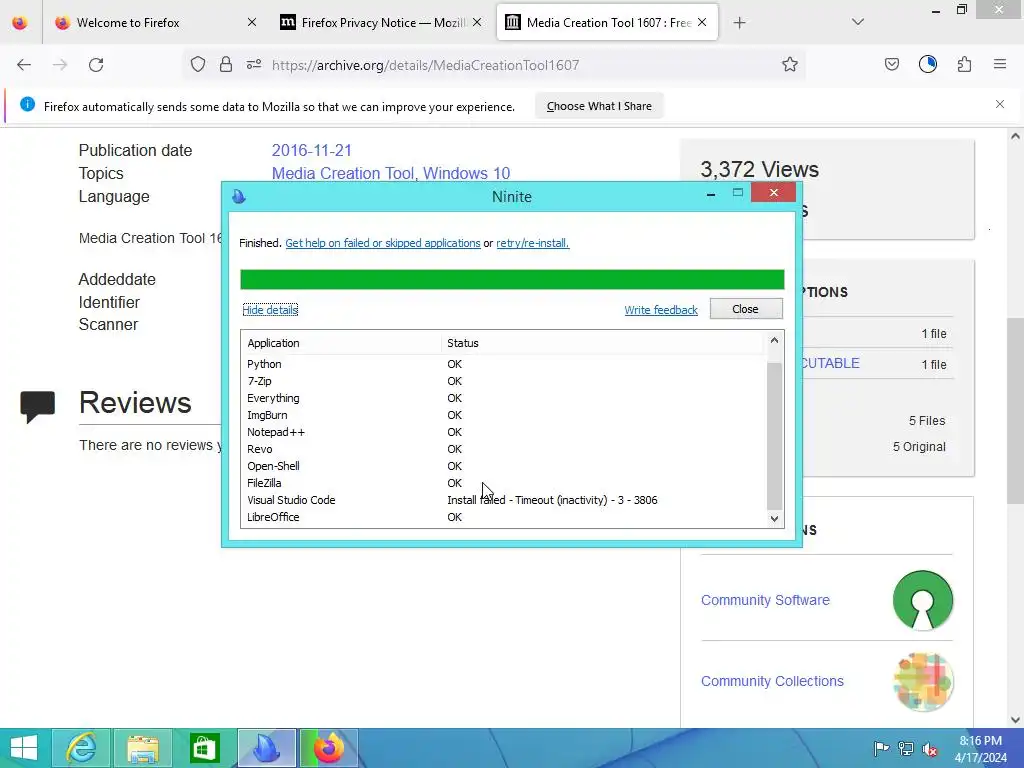The width and height of the screenshot is (1024, 768).
Task: Close the Welcome to Firefox tab
Action: (252, 22)
